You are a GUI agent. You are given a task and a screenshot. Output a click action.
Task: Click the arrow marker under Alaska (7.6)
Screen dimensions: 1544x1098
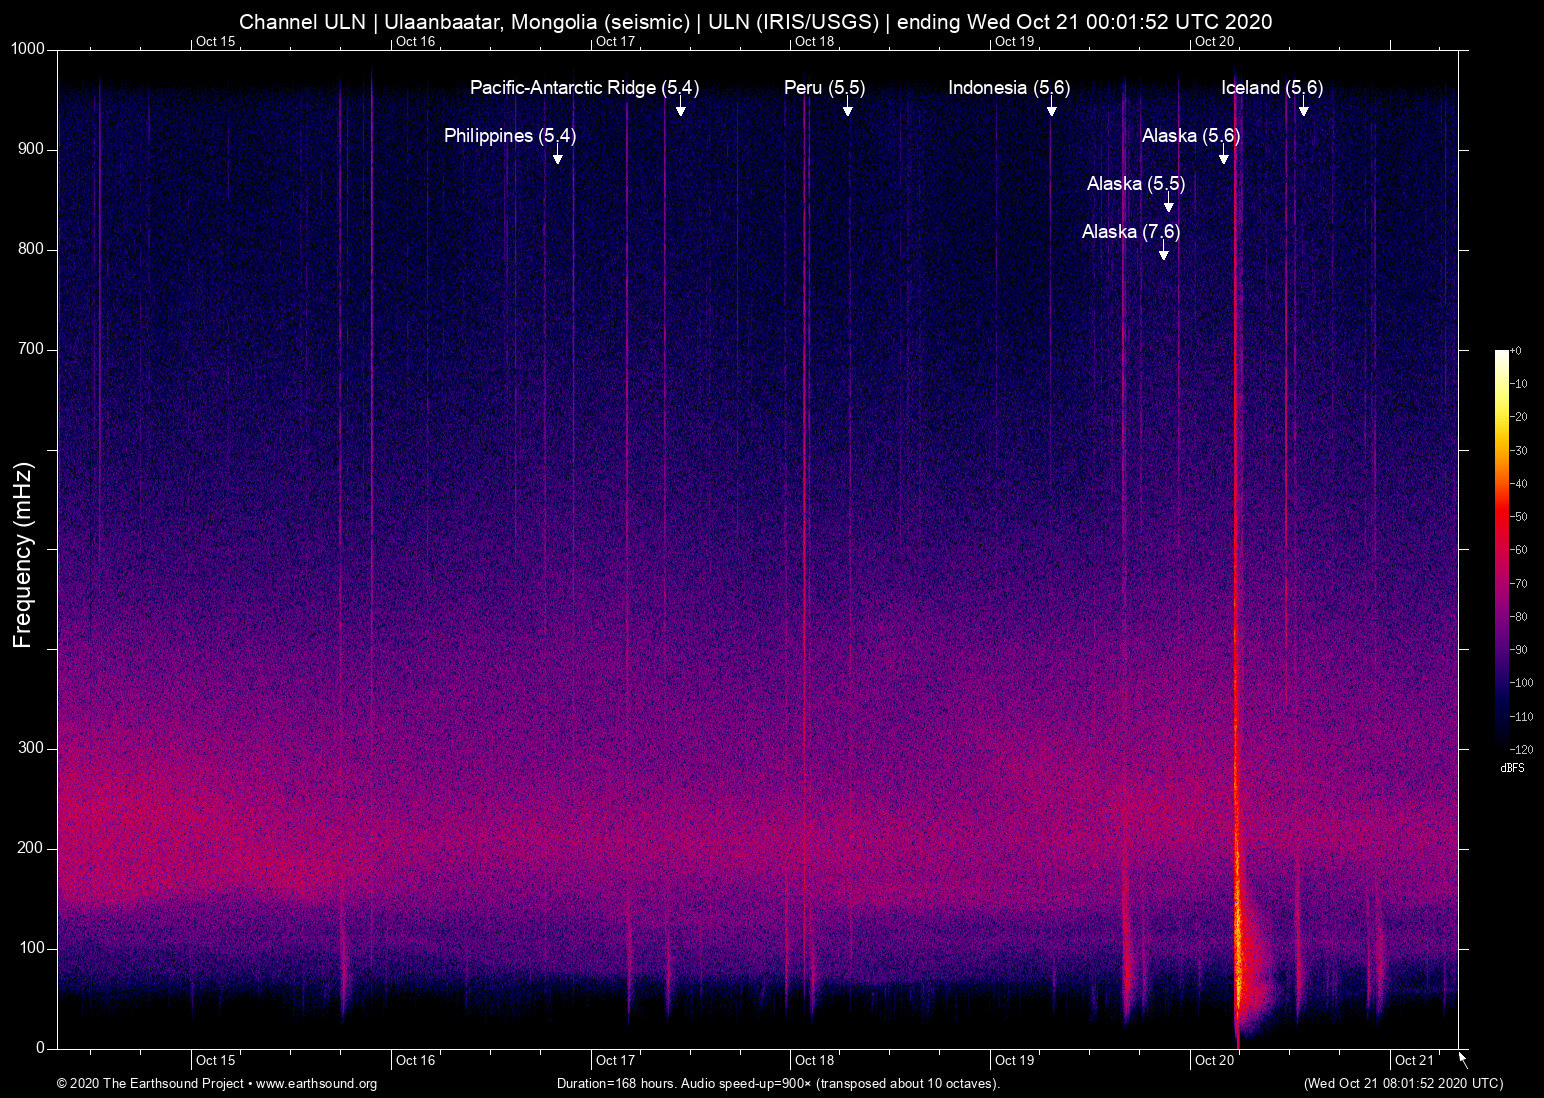pos(1163,251)
